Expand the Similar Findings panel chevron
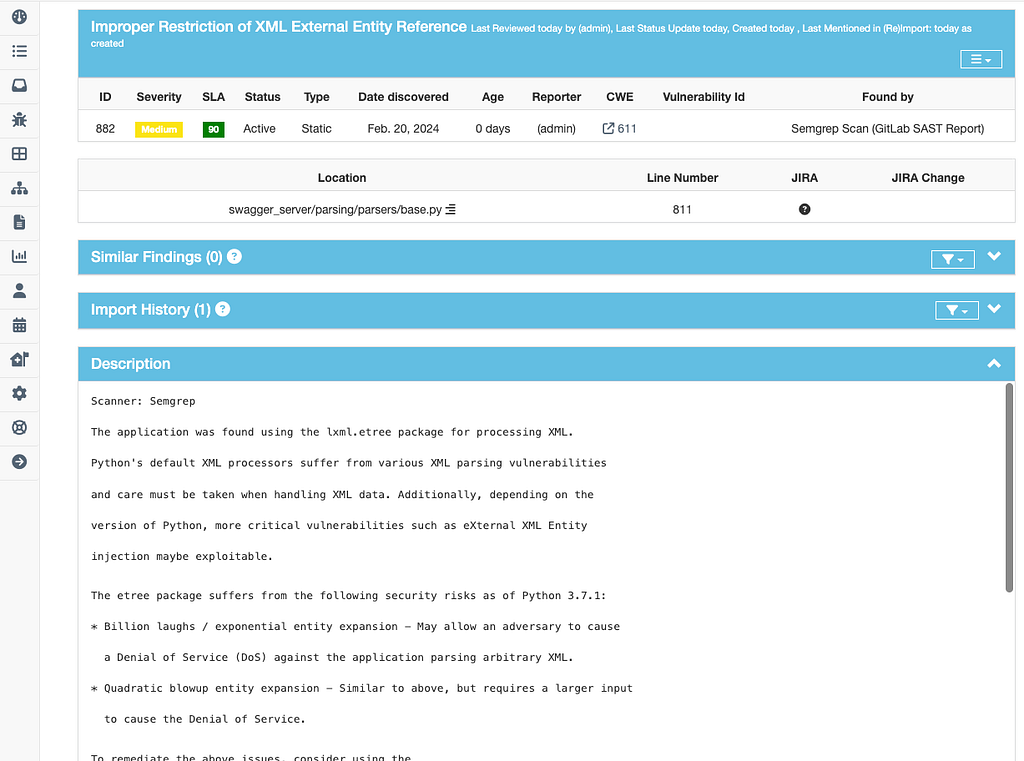This screenshot has height=761, width=1024. (994, 256)
